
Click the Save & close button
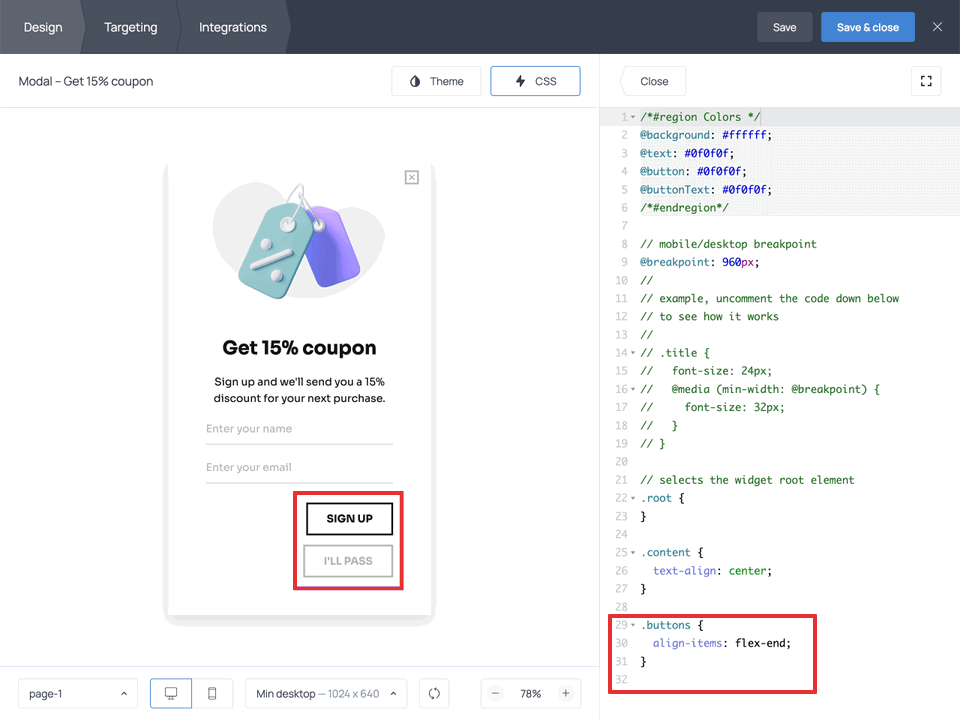point(867,27)
